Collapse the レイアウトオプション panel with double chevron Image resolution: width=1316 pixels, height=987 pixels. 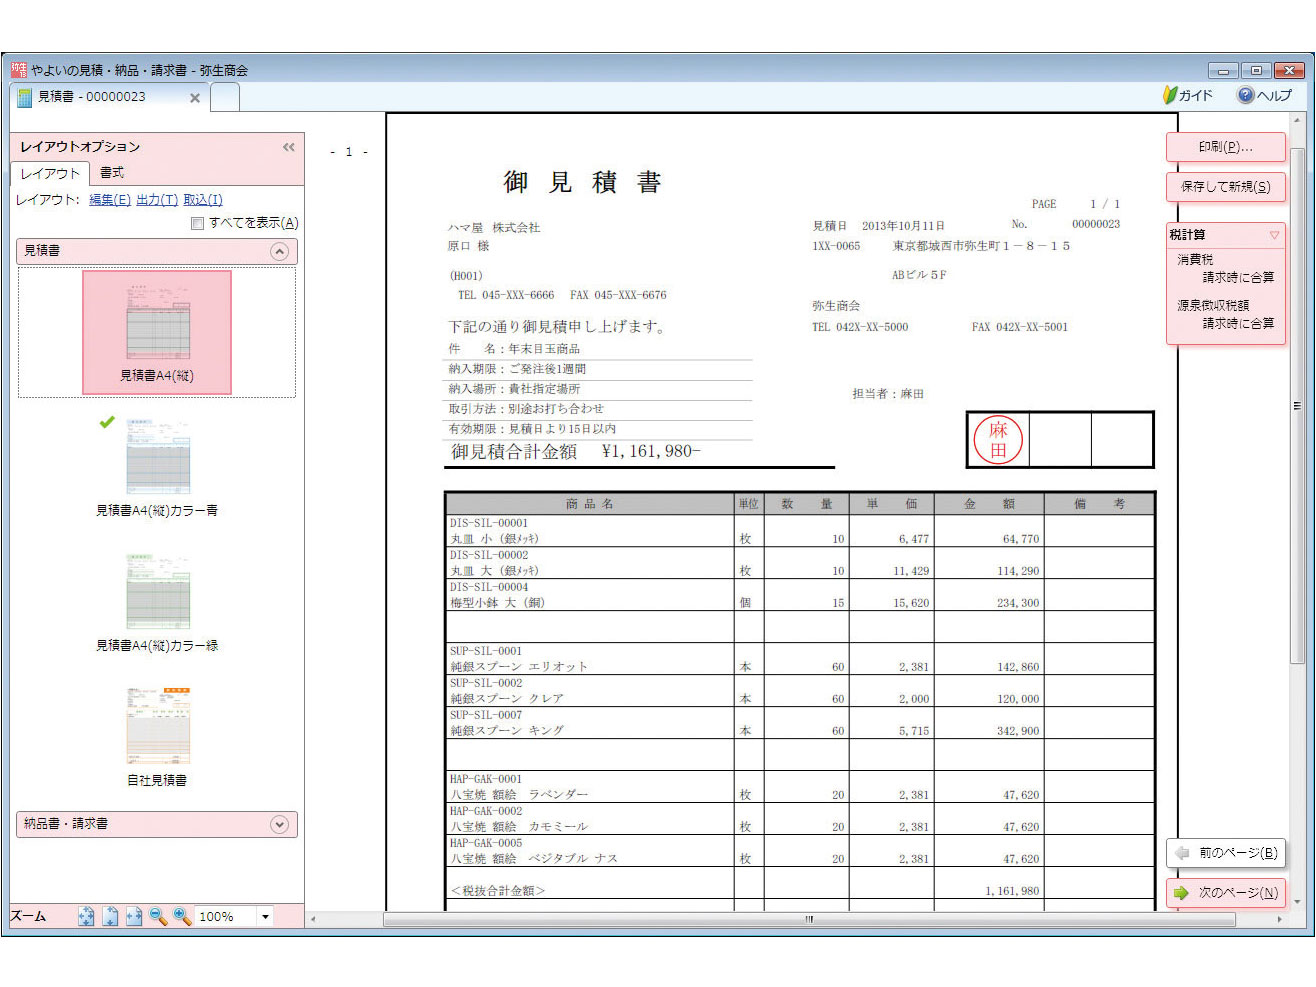tap(289, 147)
